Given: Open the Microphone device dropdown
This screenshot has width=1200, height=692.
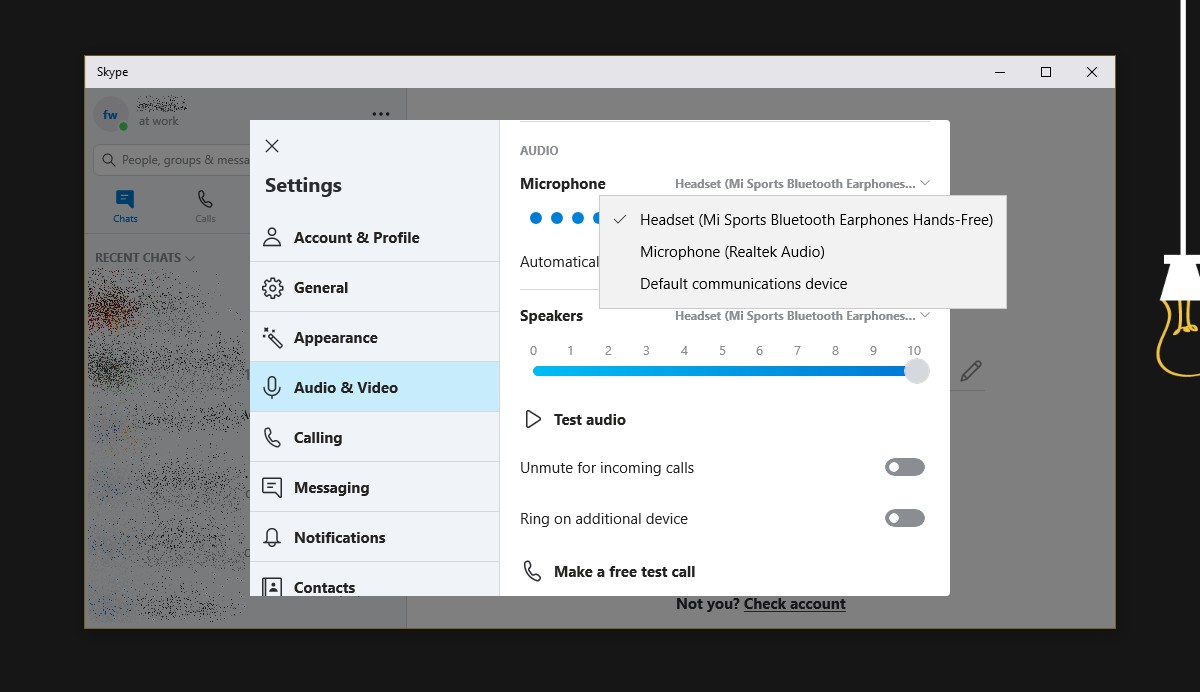Looking at the screenshot, I should pos(800,183).
